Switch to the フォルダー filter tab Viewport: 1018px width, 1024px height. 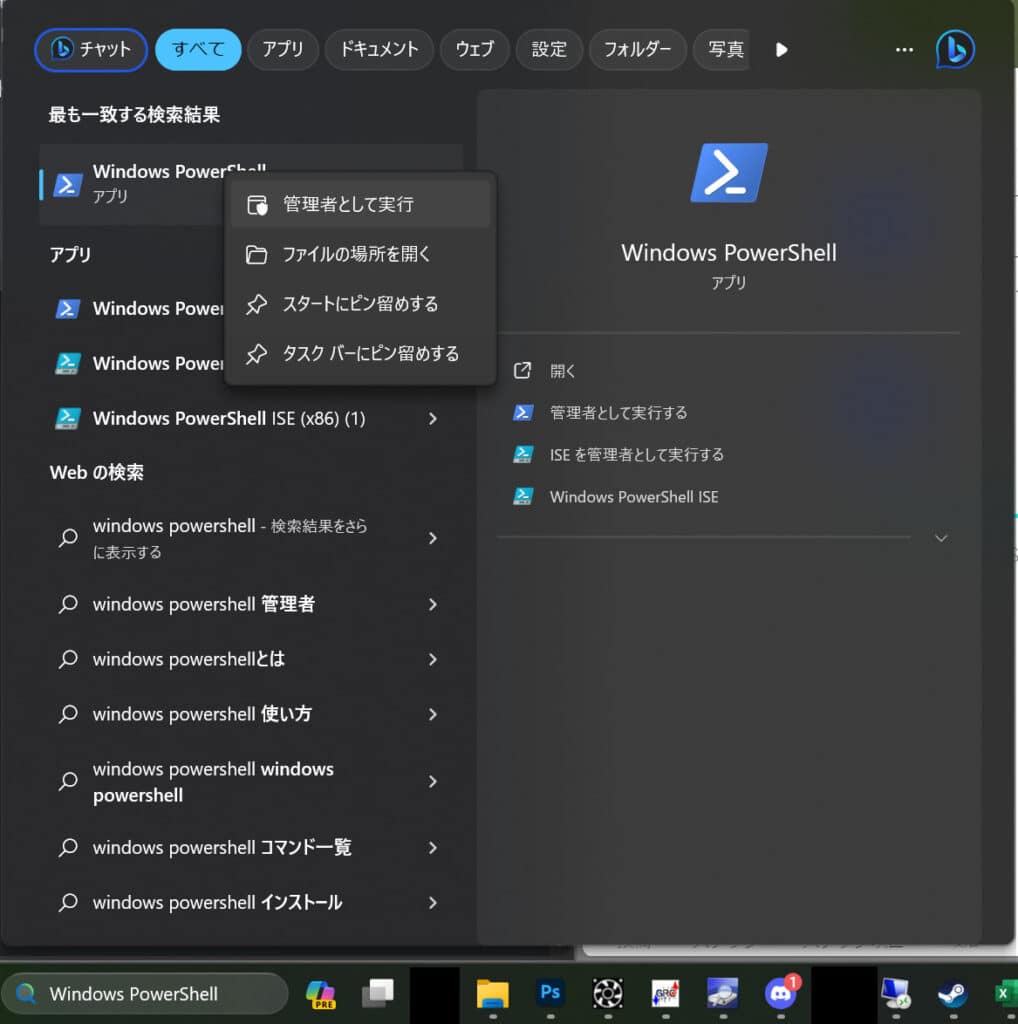(637, 49)
